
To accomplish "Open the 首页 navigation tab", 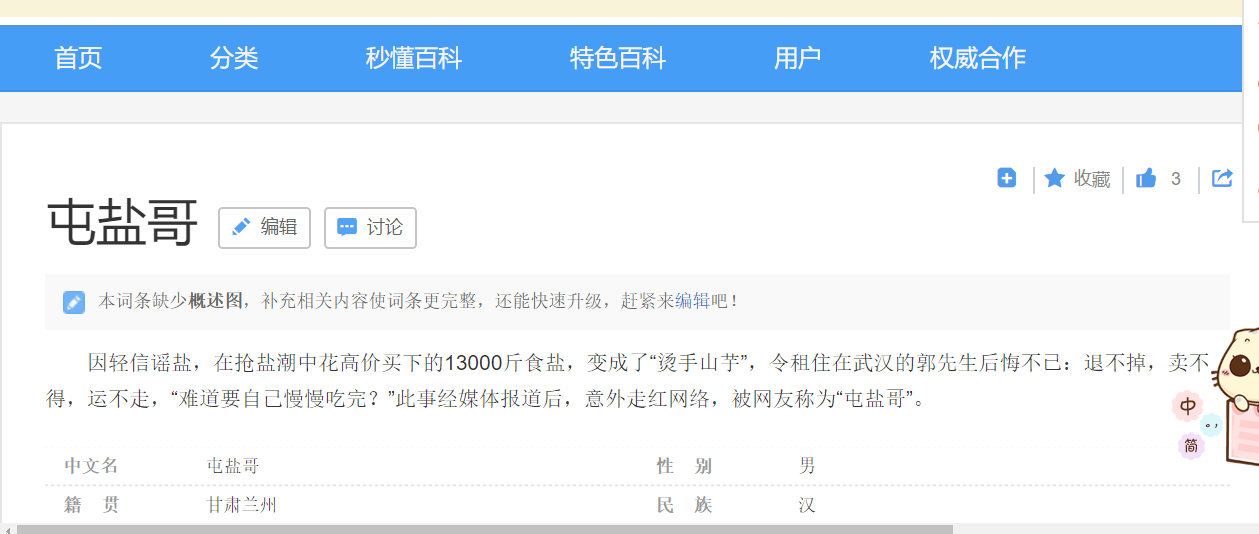I will click(x=78, y=58).
